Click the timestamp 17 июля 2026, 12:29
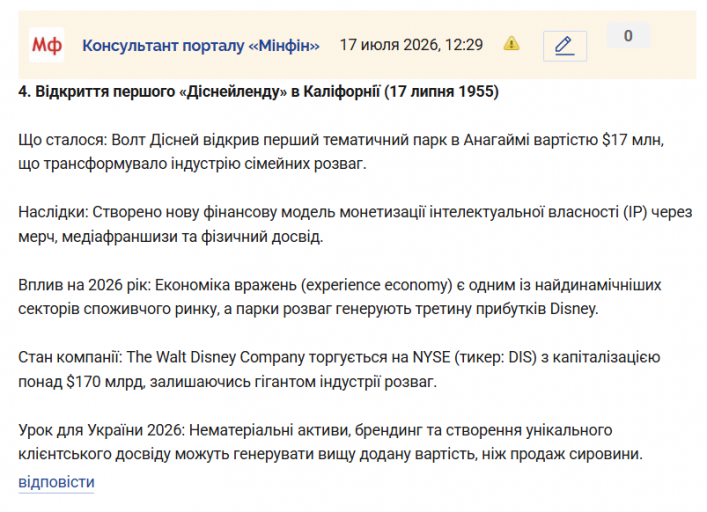 [411, 45]
